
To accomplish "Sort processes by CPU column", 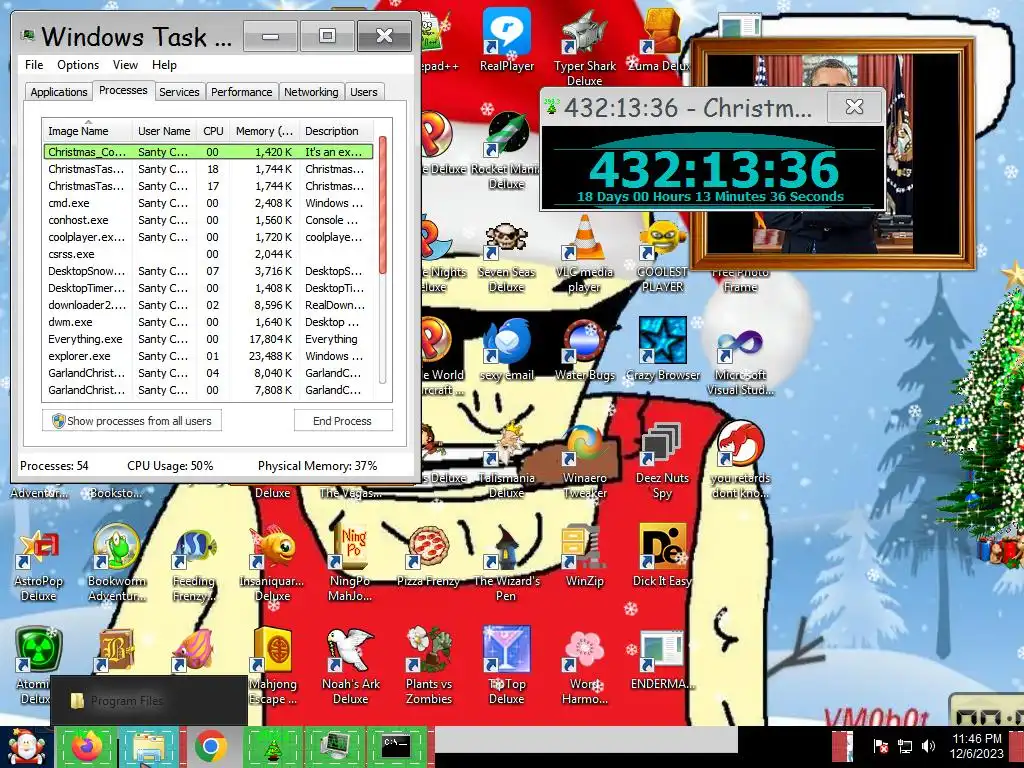I will click(213, 131).
